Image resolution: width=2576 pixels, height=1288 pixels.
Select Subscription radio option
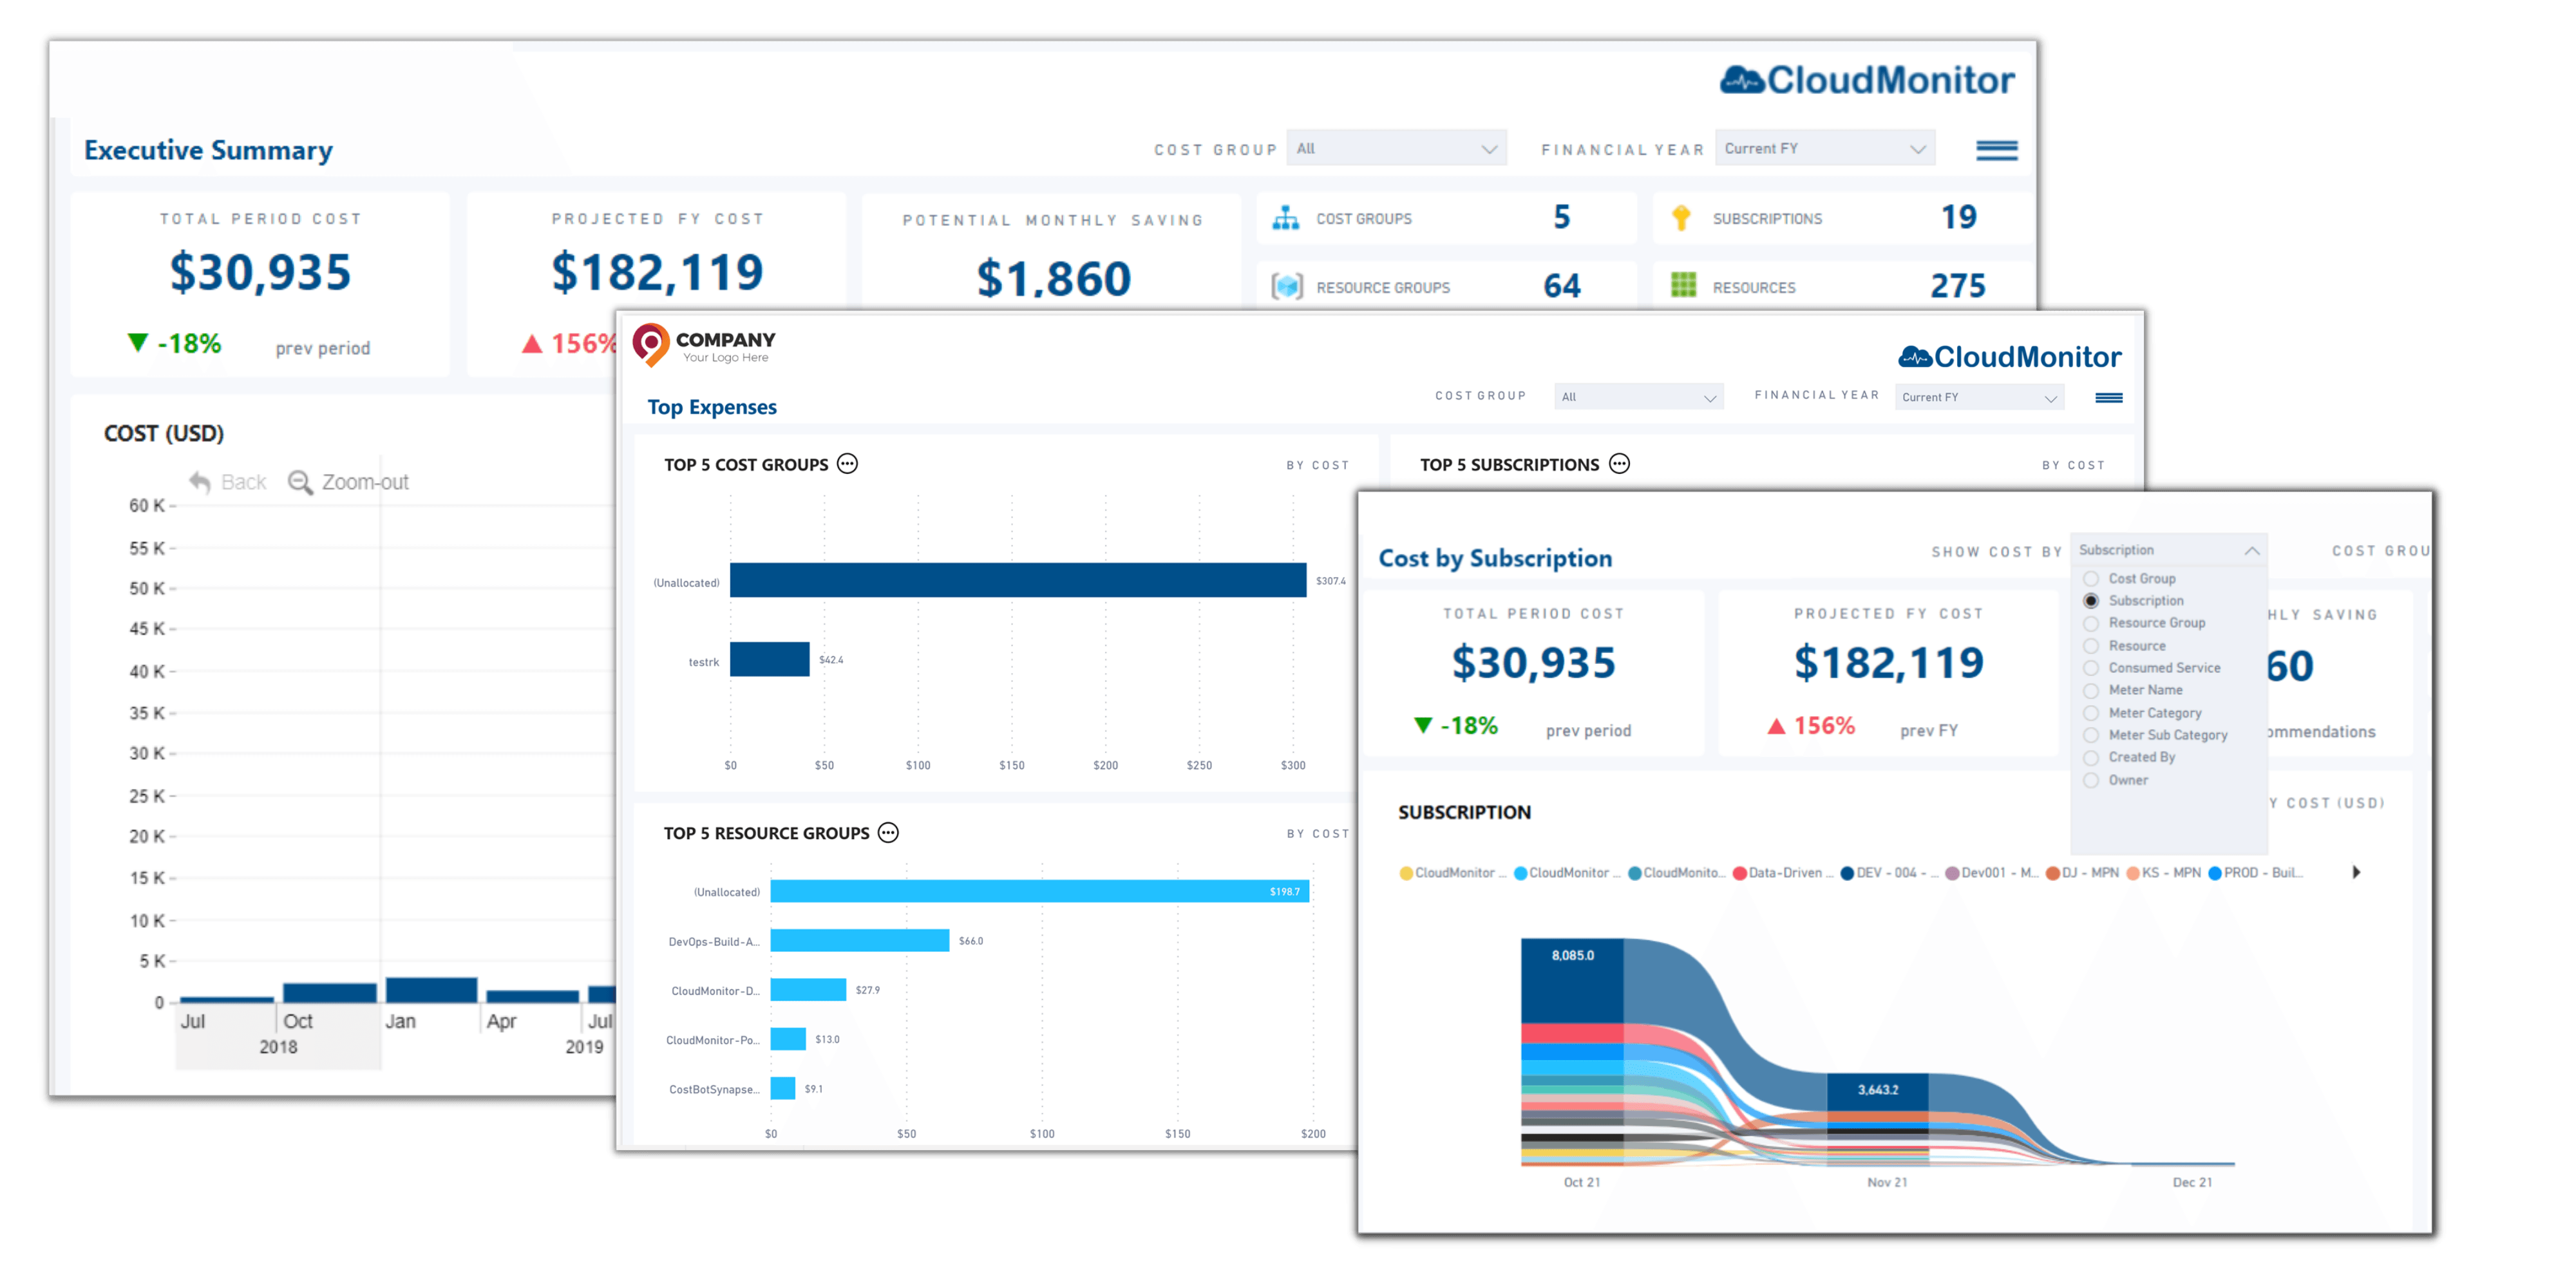(x=2090, y=601)
